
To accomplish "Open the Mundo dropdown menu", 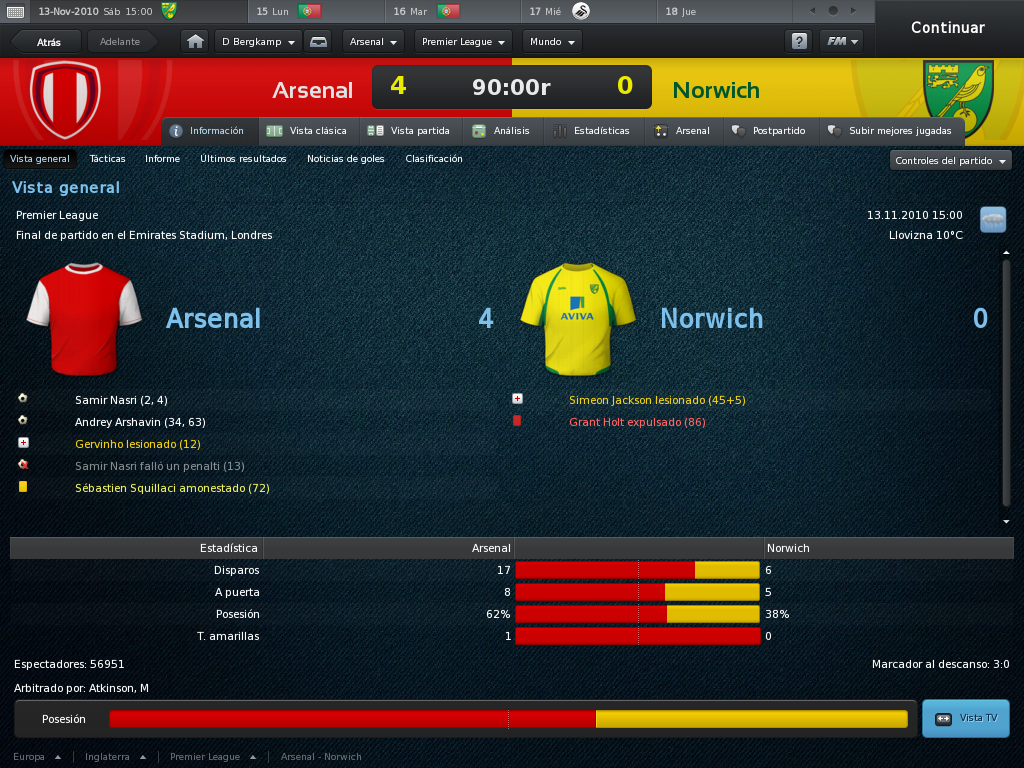I will pyautogui.click(x=552, y=42).
